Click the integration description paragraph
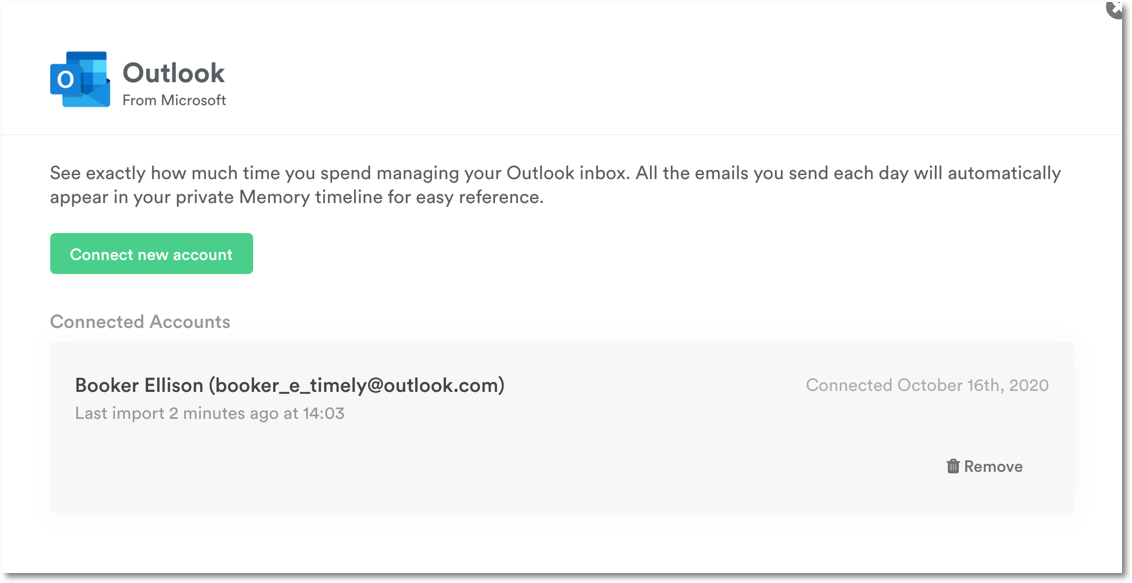The height and width of the screenshot is (583, 1132). (555, 185)
